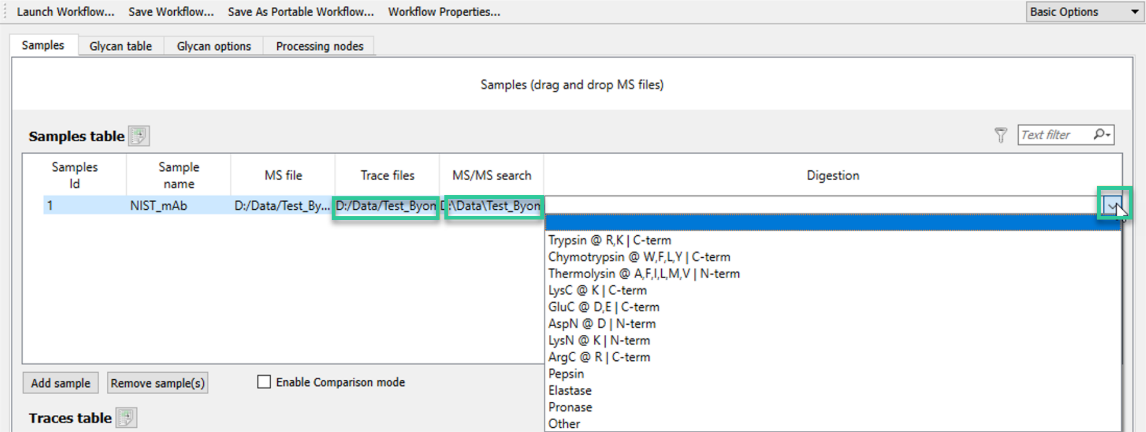The image size is (1146, 432).
Task: Select ArgC @ R | C-term option
Action: point(832,357)
